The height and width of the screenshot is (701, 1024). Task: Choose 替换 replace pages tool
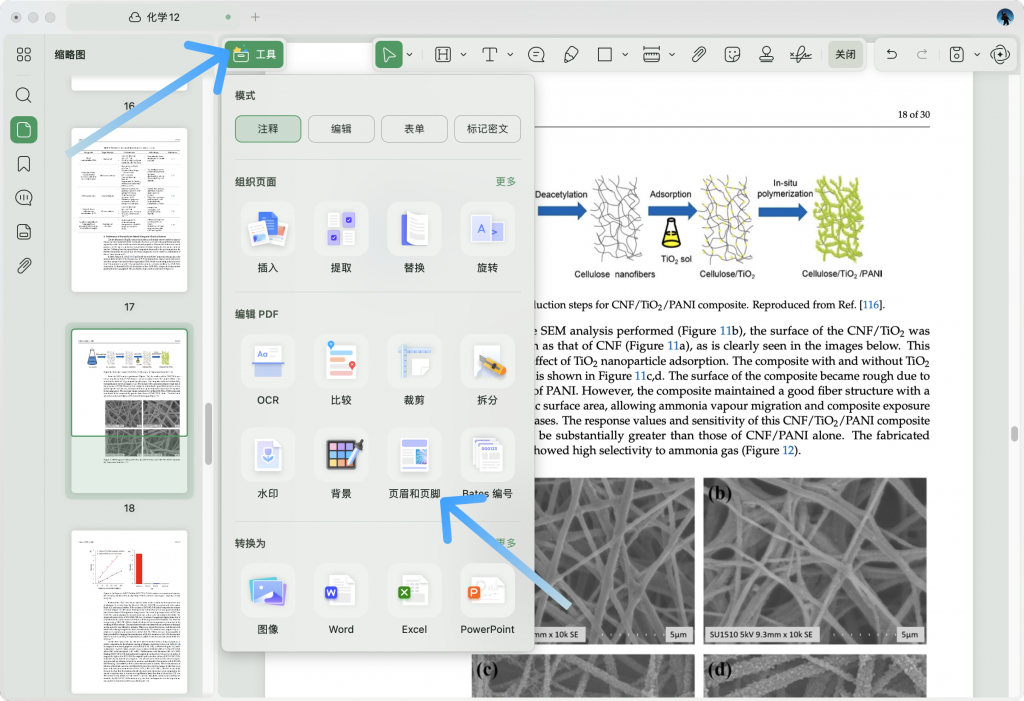(414, 238)
